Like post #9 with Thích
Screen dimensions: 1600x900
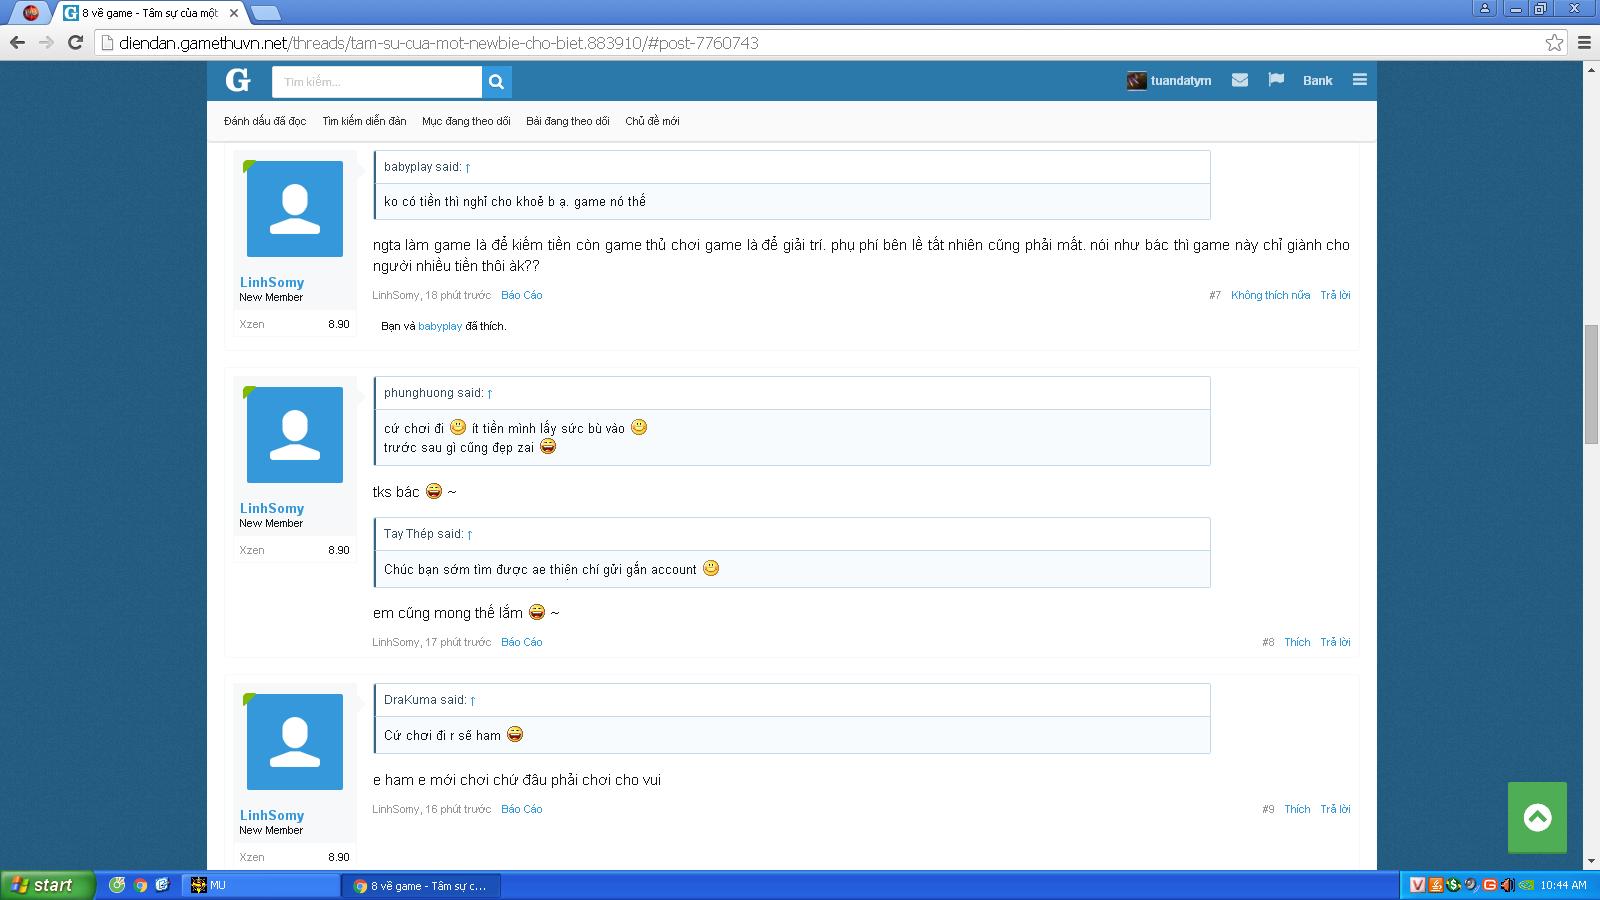coord(1297,809)
